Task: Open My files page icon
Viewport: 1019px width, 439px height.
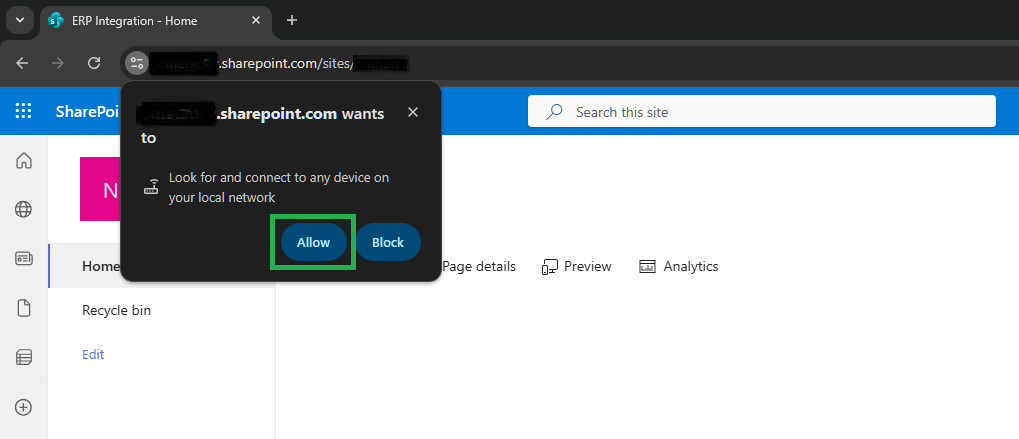Action: click(x=23, y=308)
